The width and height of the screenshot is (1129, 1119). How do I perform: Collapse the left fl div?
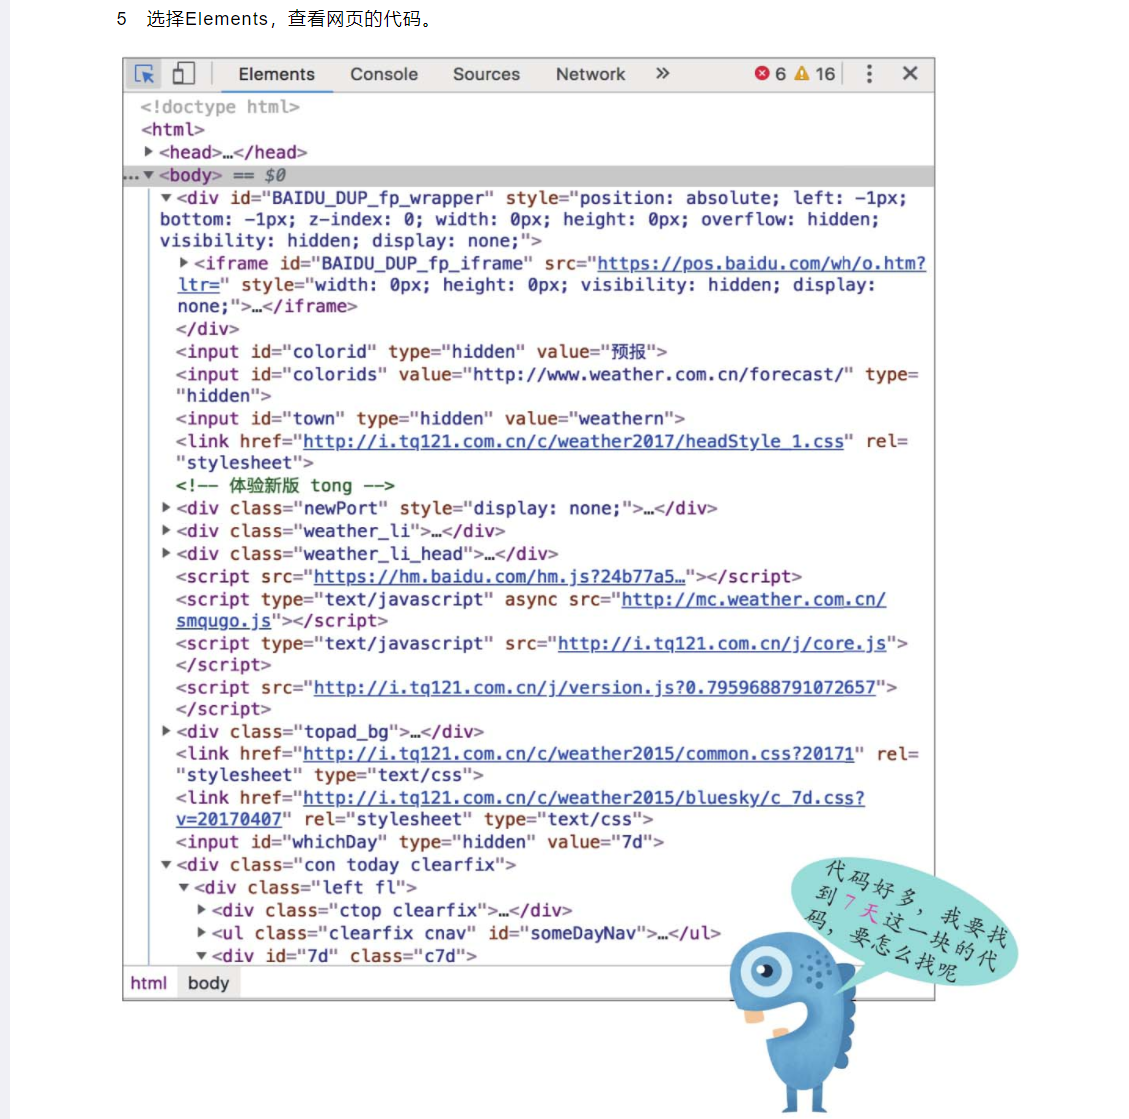(x=184, y=887)
